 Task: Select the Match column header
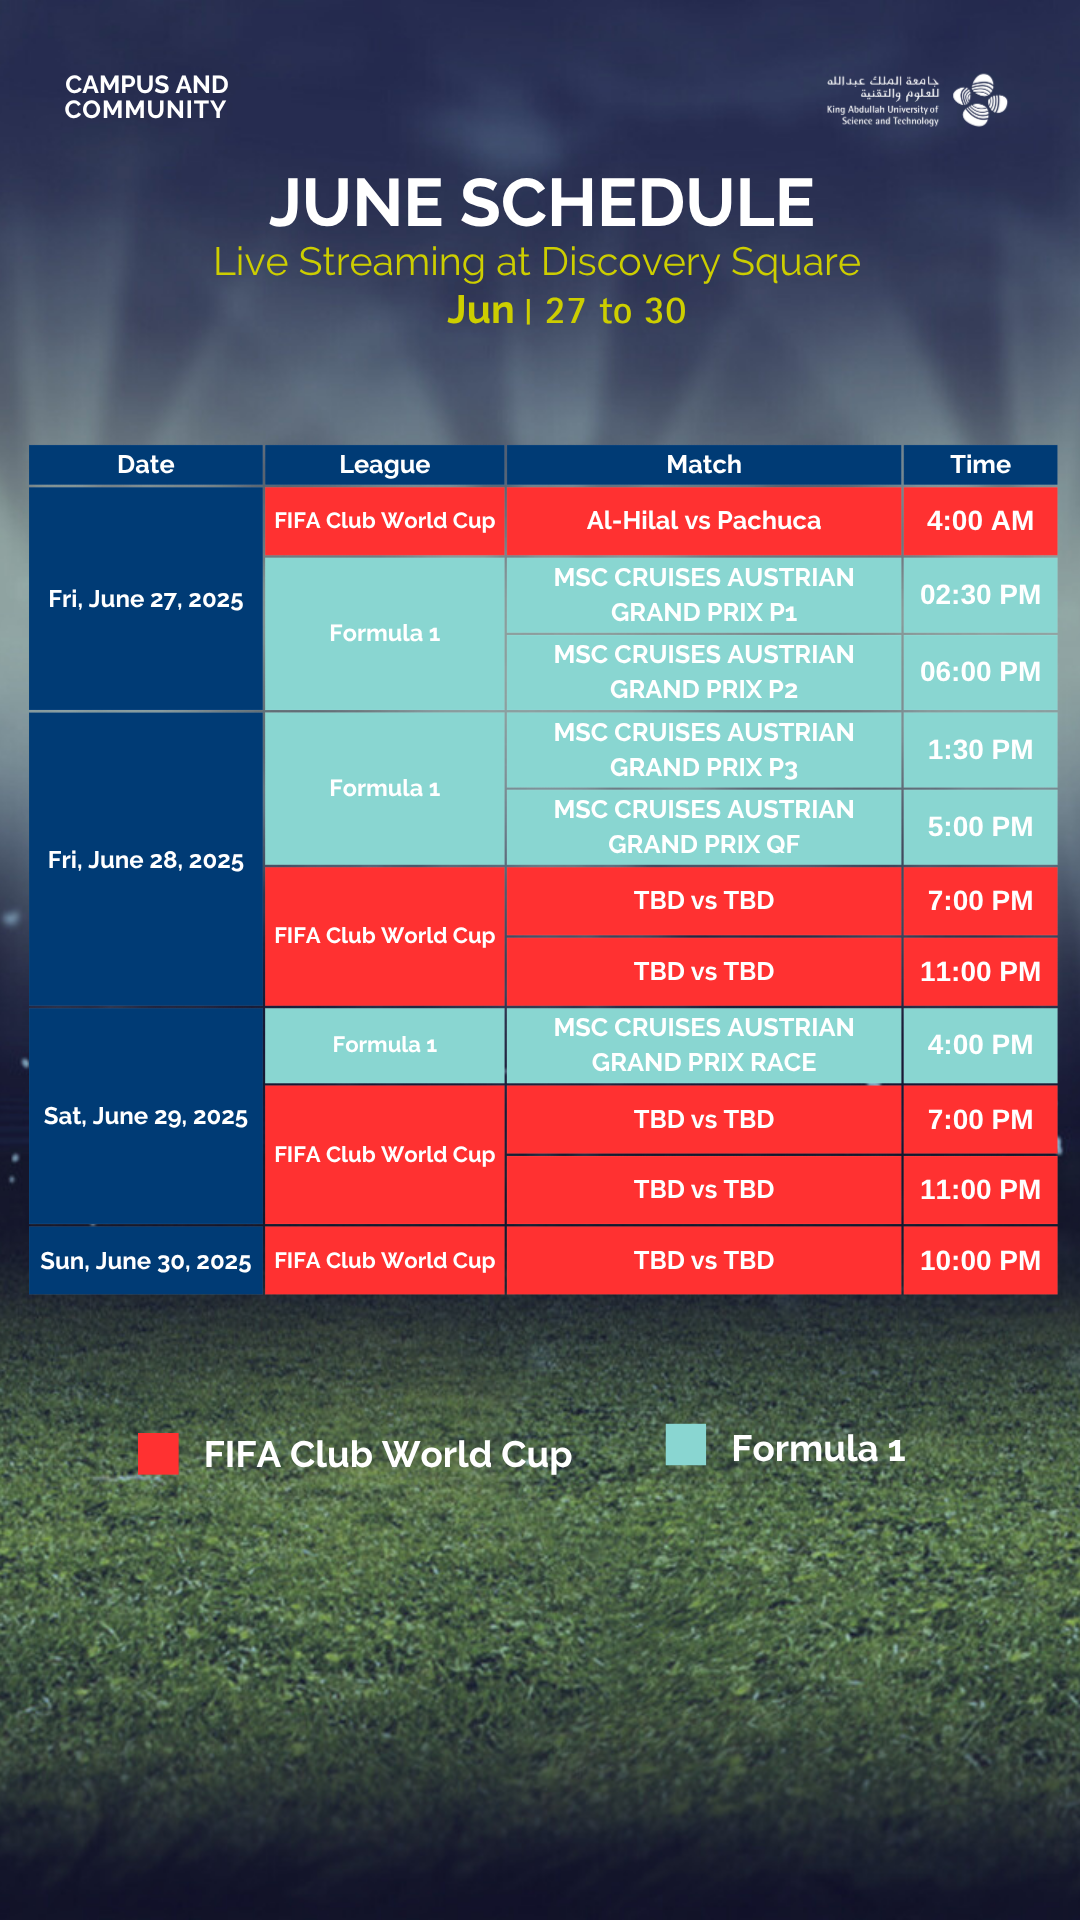coord(704,465)
